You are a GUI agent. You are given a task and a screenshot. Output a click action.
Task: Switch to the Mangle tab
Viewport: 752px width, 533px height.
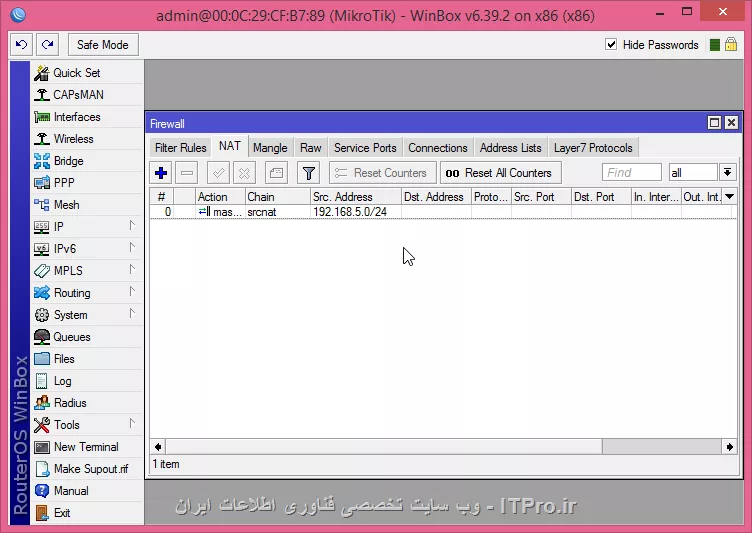point(270,148)
